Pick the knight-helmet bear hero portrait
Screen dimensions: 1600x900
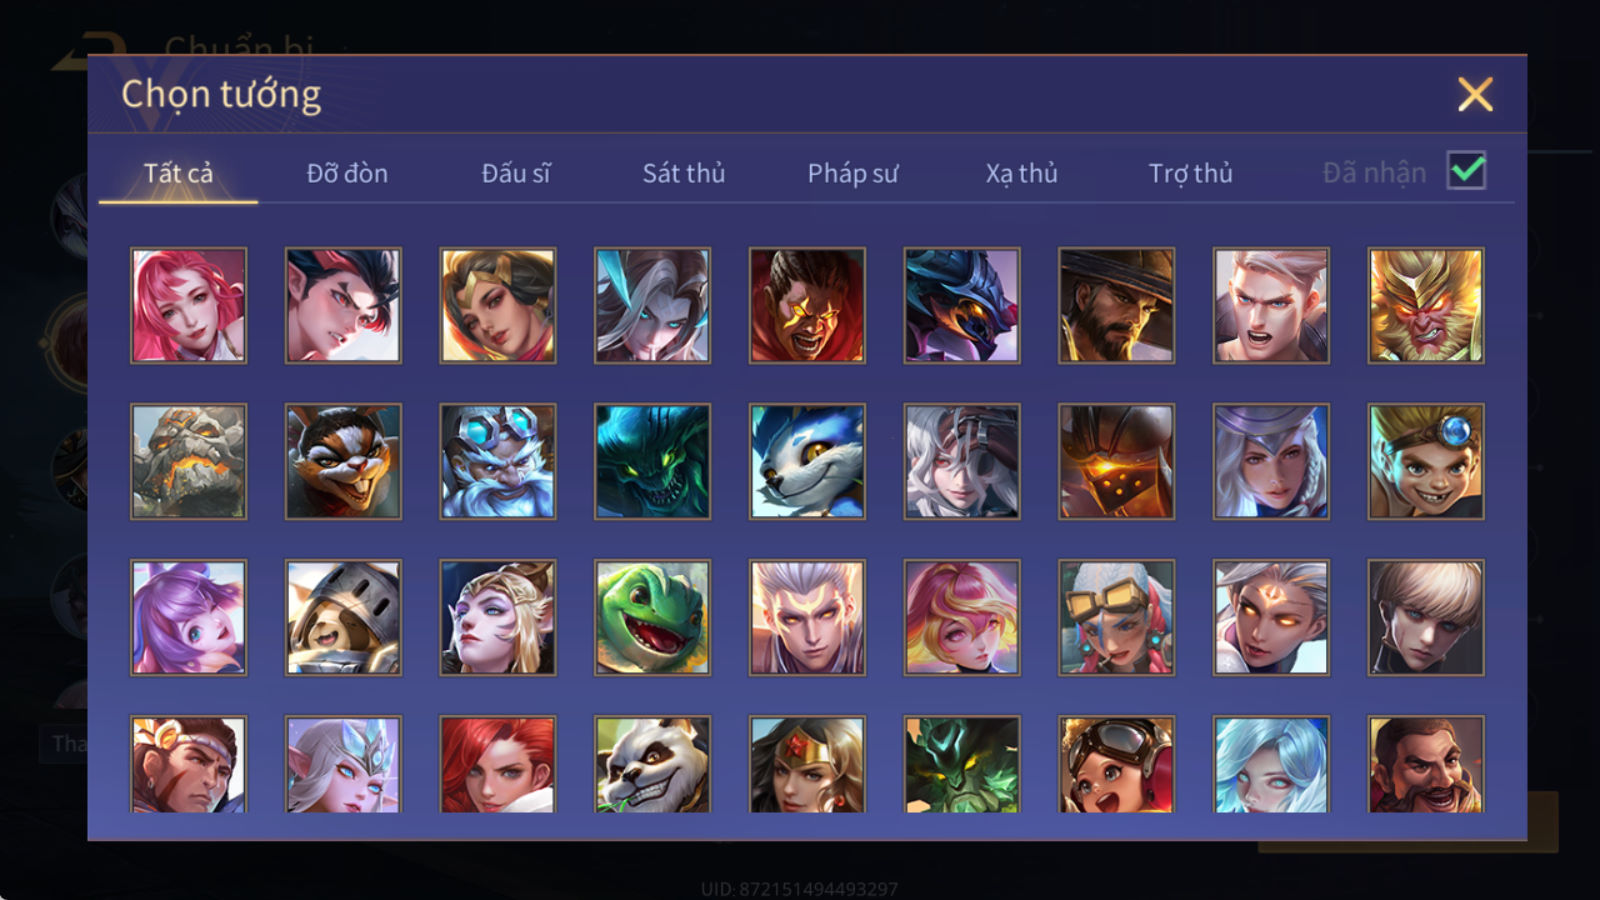343,617
